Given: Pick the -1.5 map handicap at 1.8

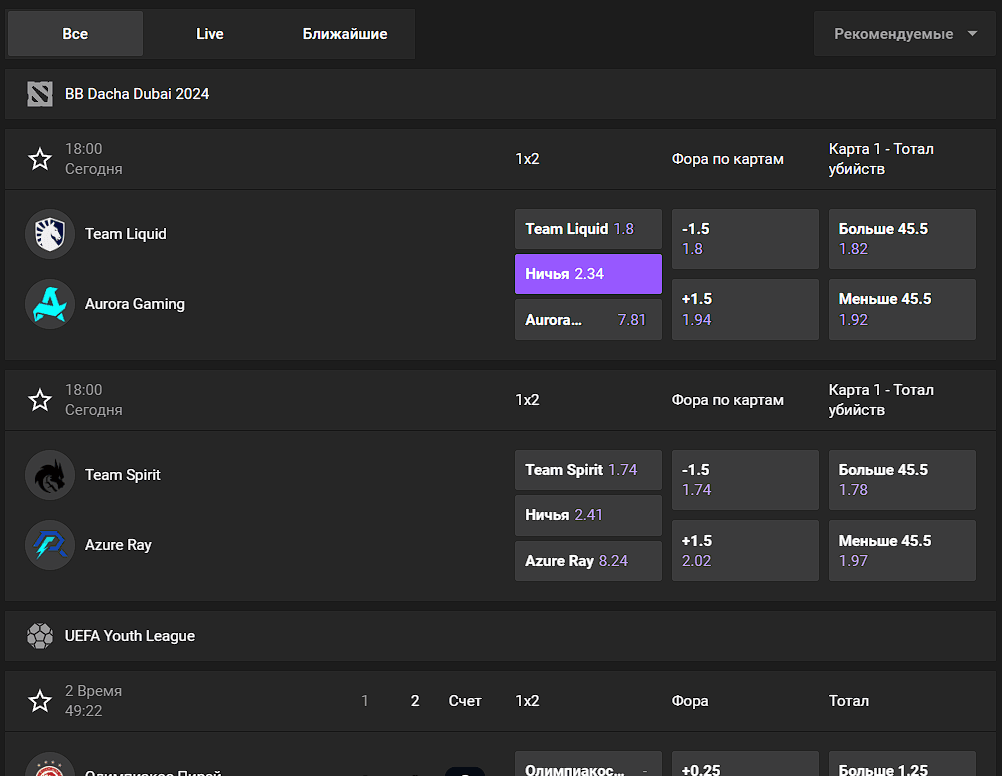Looking at the screenshot, I should (x=745, y=239).
